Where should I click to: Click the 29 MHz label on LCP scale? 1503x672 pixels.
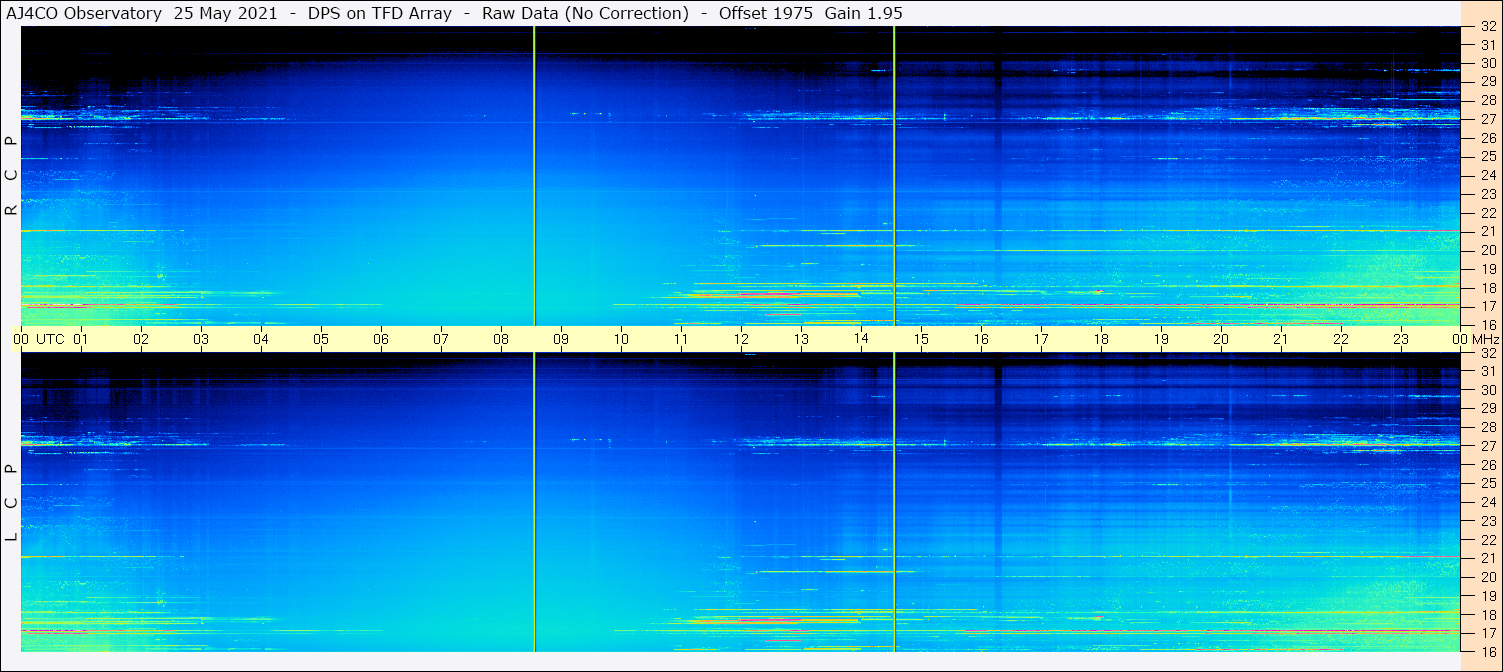(x=1487, y=409)
